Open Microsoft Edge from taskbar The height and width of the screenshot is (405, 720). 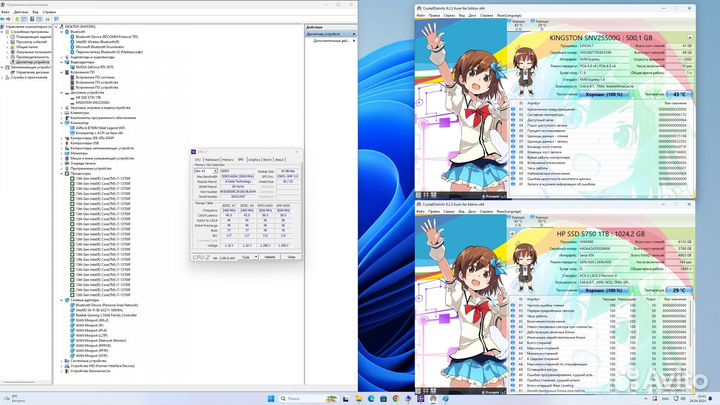point(371,399)
